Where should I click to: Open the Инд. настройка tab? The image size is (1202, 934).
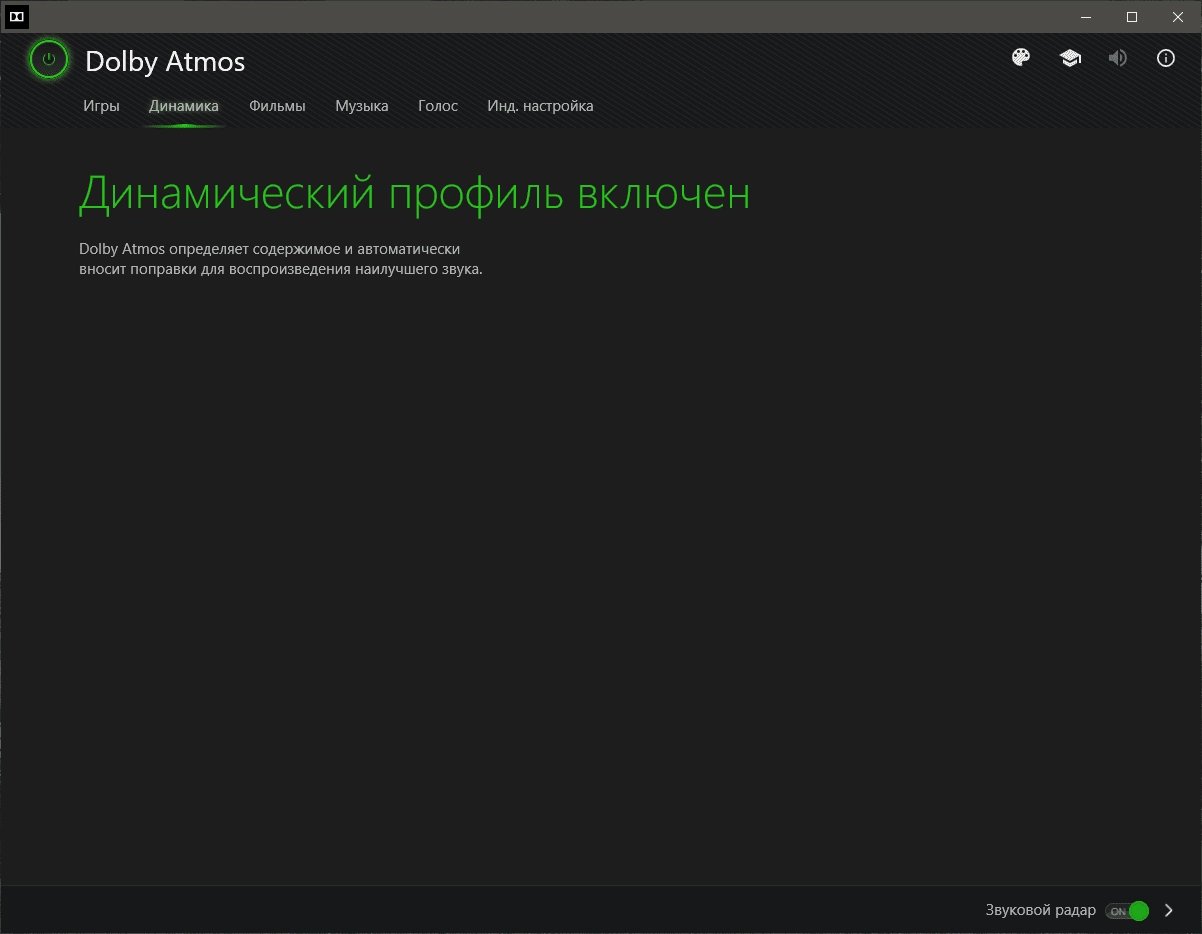(540, 106)
